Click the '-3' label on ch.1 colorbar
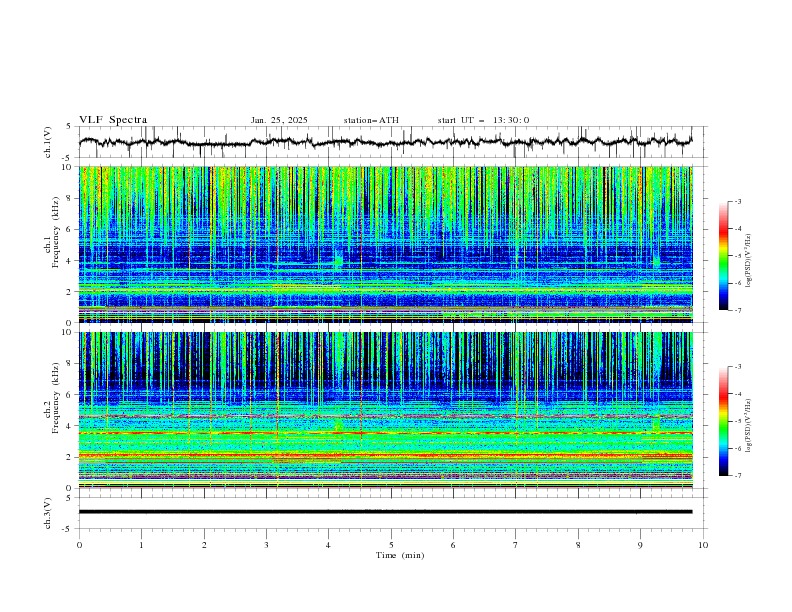The width and height of the screenshot is (792, 612). [738, 201]
